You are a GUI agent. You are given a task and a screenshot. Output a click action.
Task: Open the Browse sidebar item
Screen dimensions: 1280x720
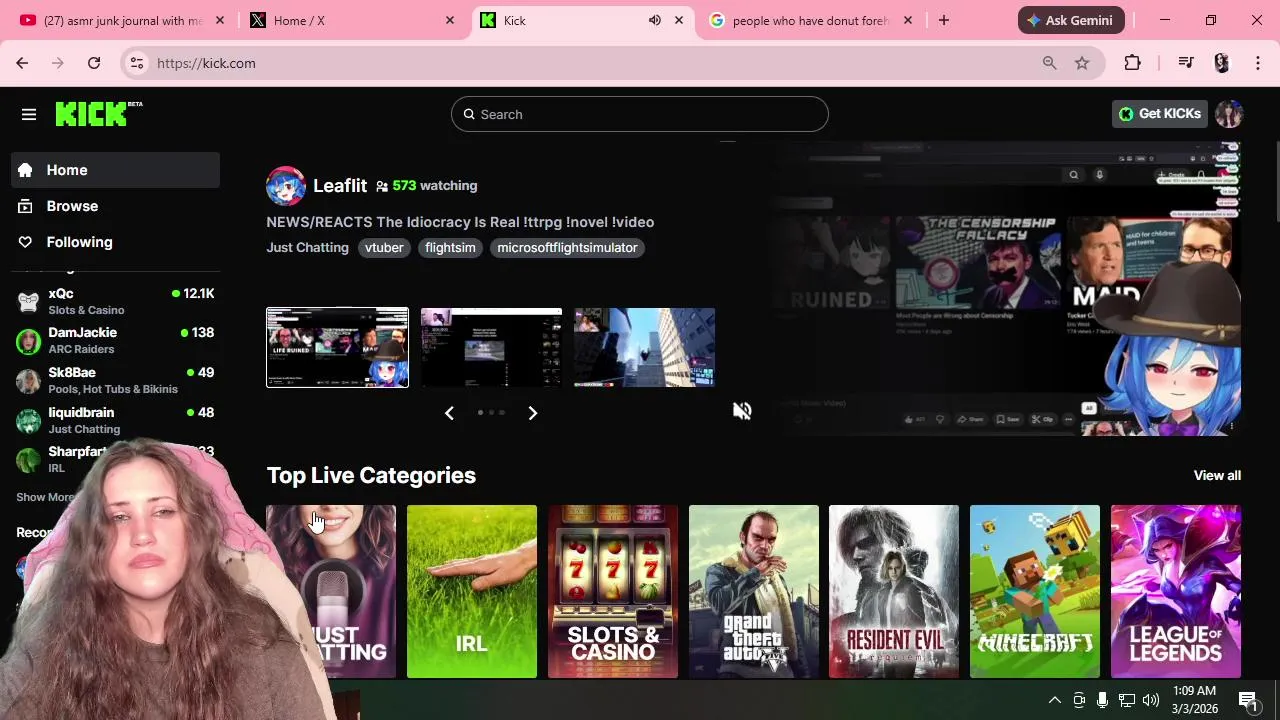point(116,206)
